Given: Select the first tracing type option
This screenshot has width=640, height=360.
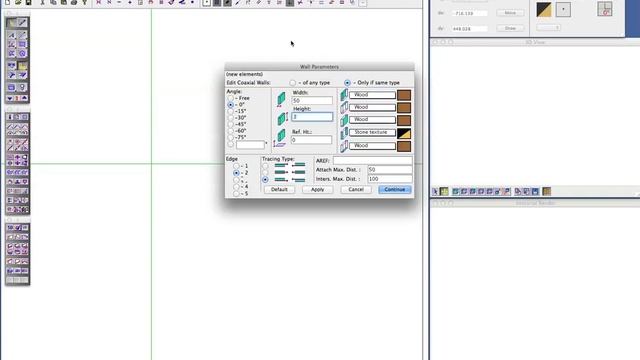Looking at the screenshot, I should 265,166.
